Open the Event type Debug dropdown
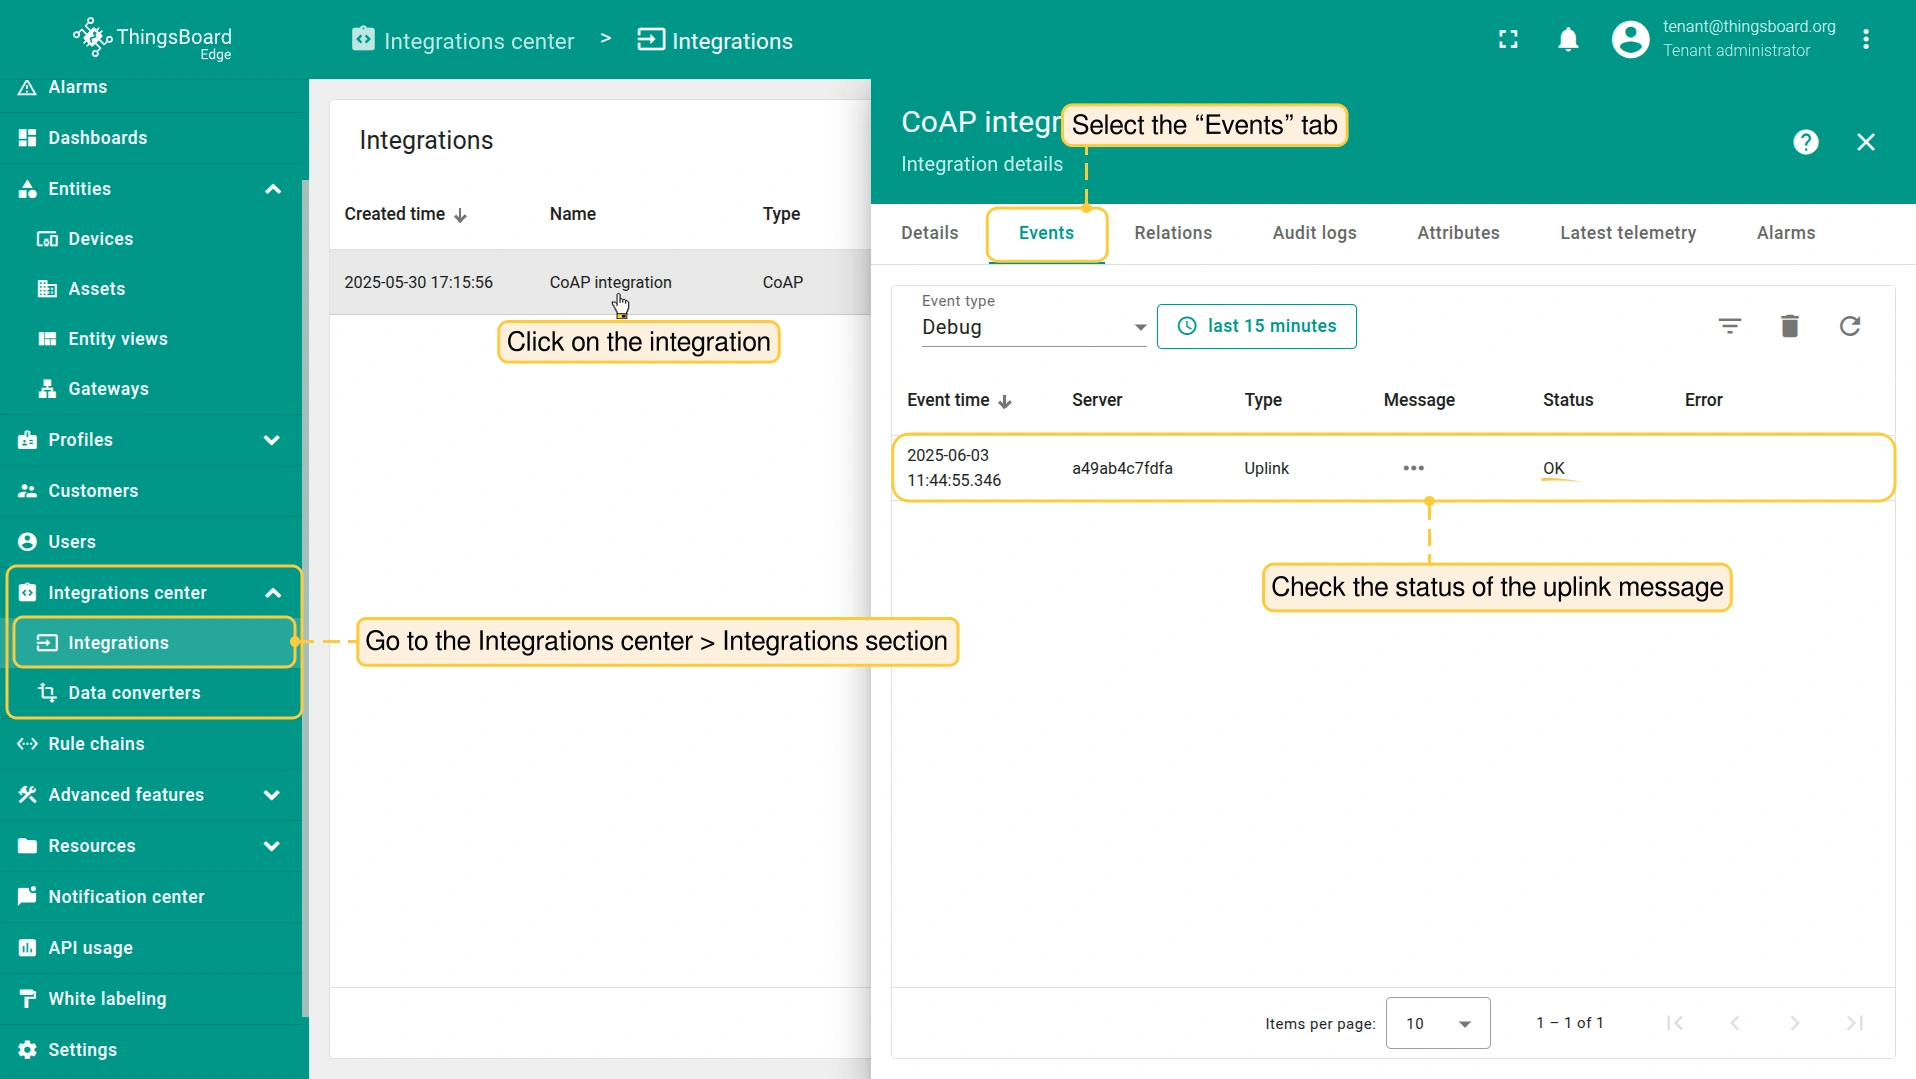 [1033, 327]
